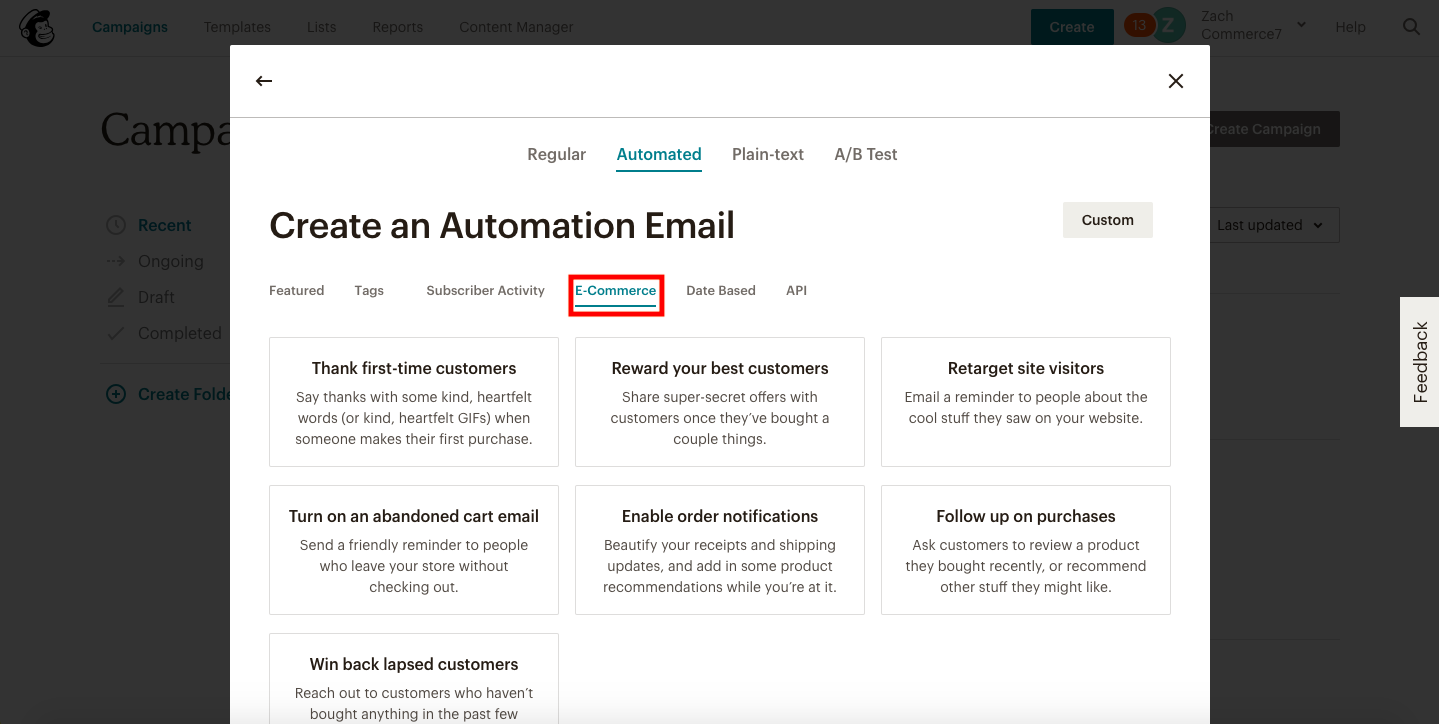Filter campaigns by Completed

pos(180,333)
